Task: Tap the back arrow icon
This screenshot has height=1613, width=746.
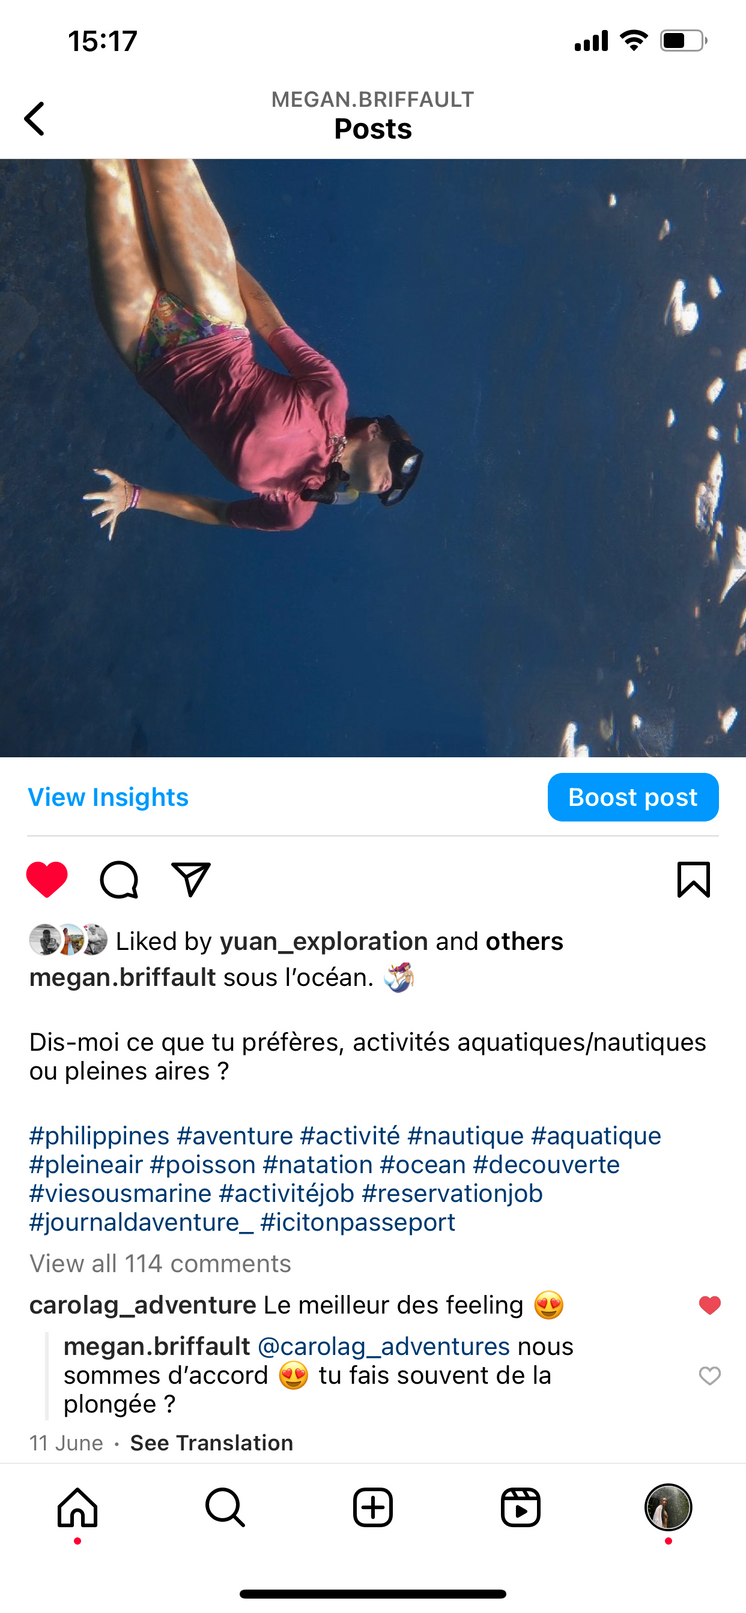Action: coord(34,119)
